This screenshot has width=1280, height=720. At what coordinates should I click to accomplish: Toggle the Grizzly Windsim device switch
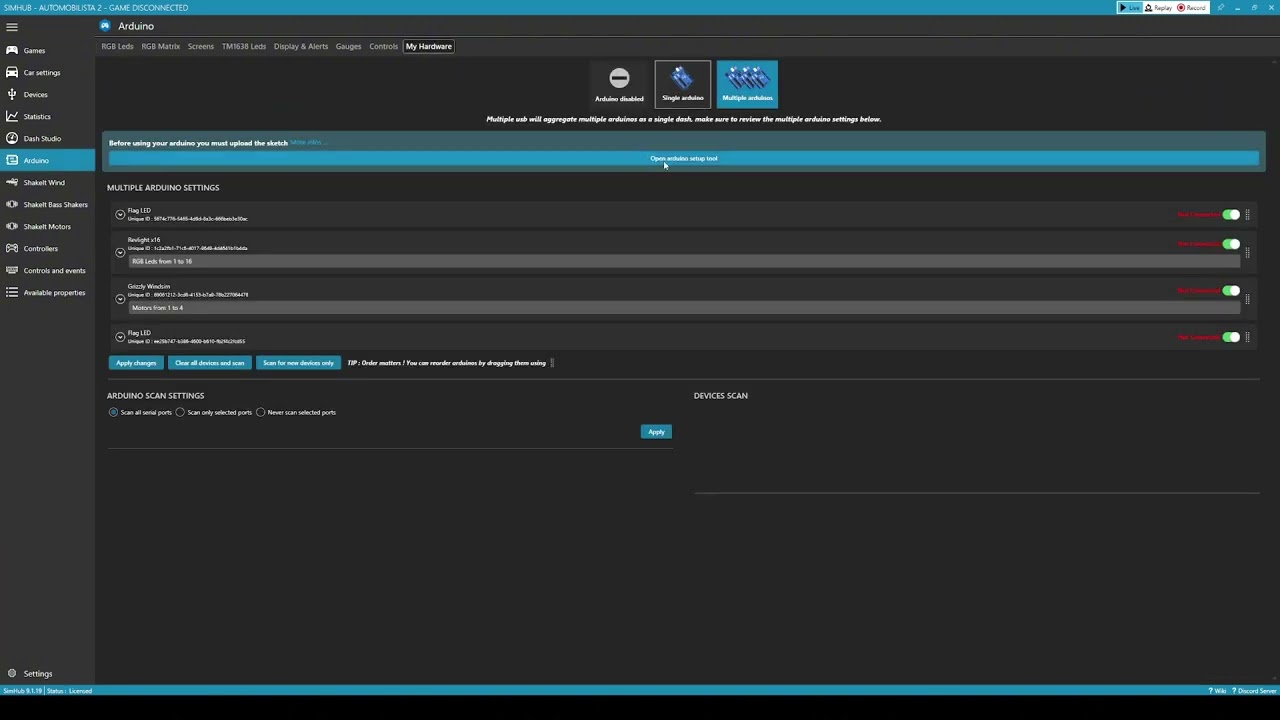1231,291
